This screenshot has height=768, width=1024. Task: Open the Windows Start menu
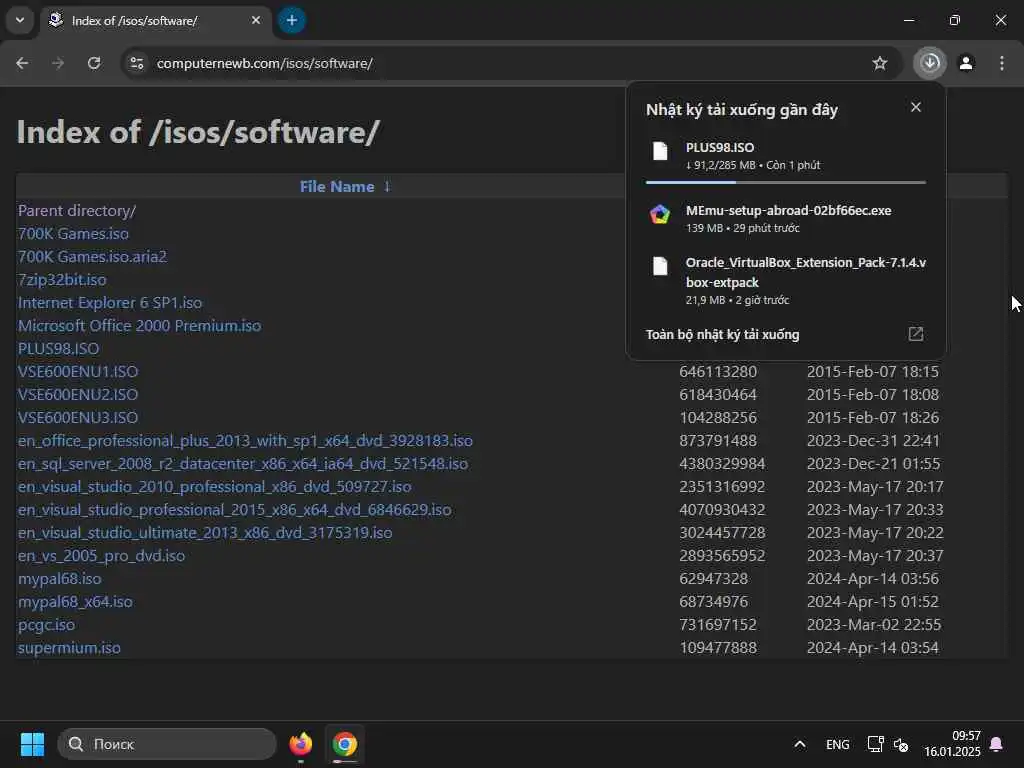(32, 744)
